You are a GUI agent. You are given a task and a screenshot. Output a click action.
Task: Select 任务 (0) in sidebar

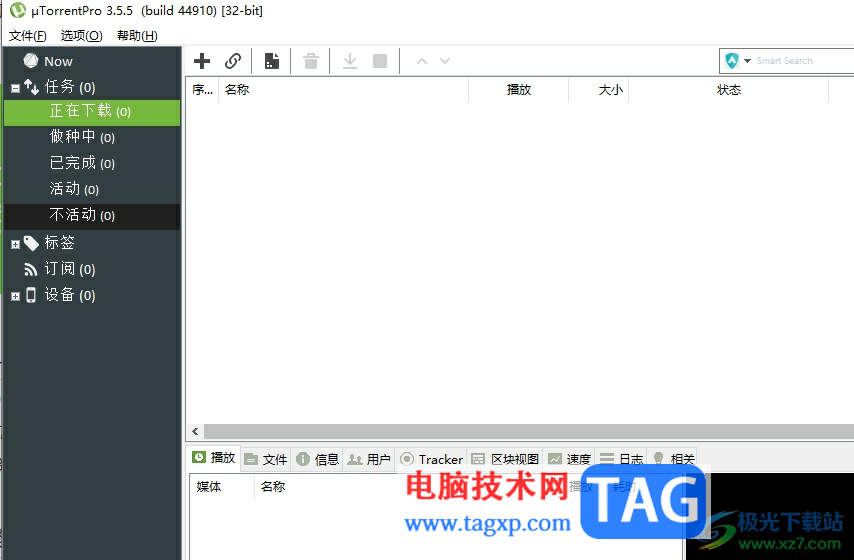(x=70, y=87)
